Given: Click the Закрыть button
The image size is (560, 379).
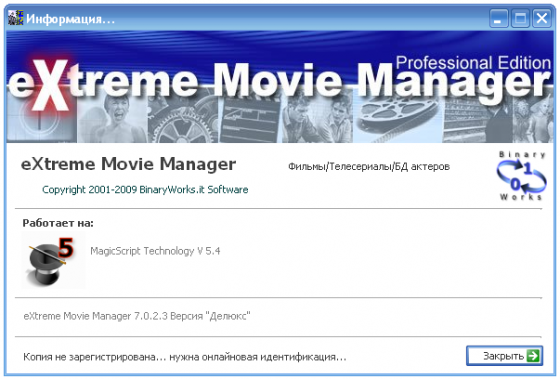Looking at the screenshot, I should click(504, 355).
